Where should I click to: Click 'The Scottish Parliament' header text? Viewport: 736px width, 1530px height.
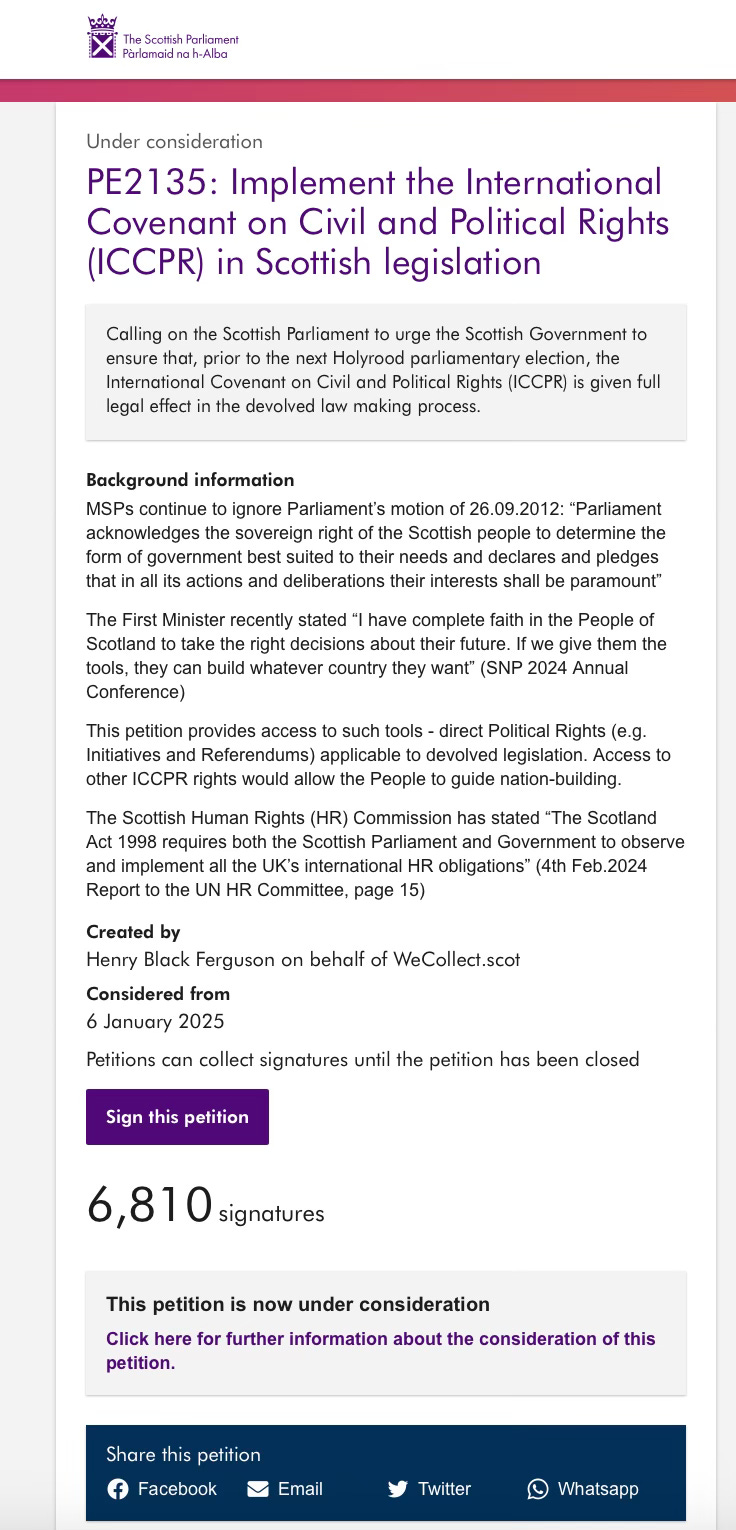coord(180,40)
